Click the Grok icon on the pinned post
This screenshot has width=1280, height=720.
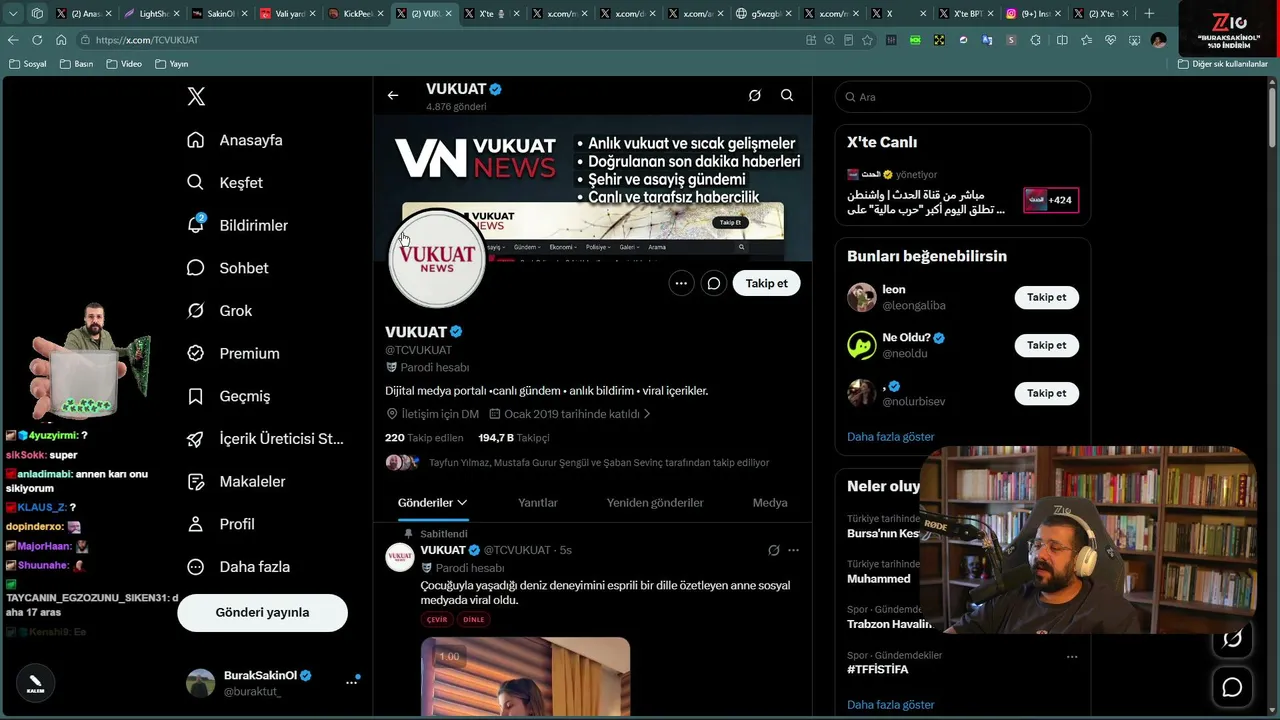click(773, 550)
